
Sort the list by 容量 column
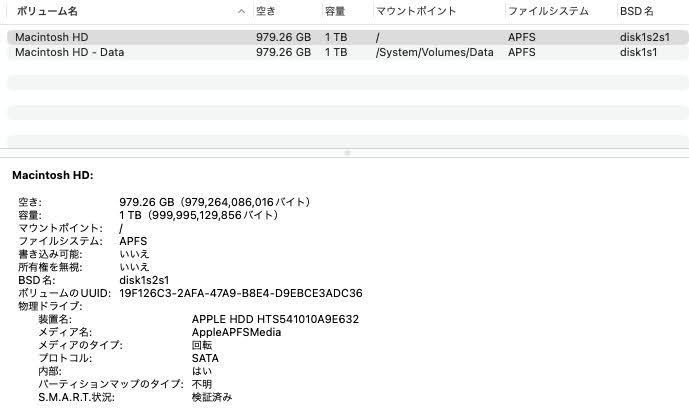335,11
